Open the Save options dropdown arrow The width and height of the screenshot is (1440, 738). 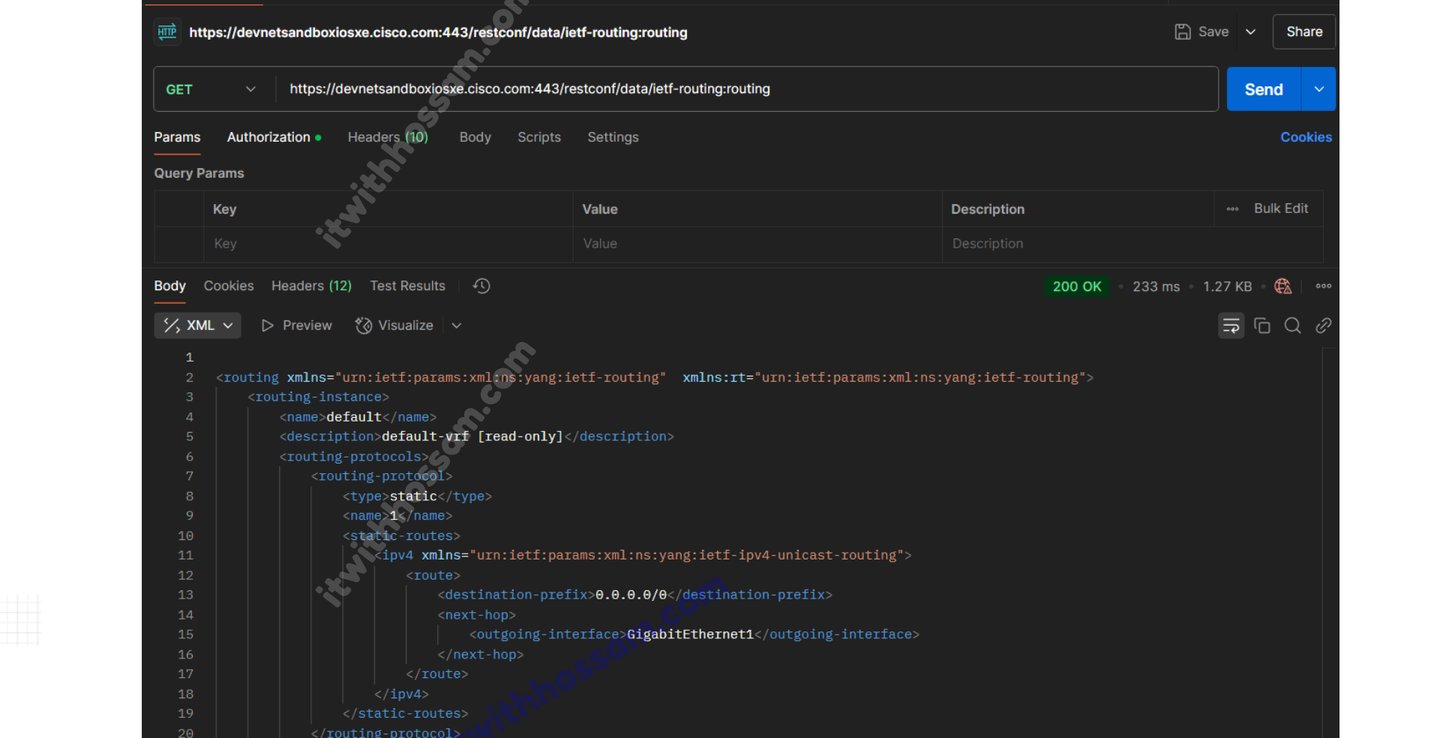coord(1250,32)
